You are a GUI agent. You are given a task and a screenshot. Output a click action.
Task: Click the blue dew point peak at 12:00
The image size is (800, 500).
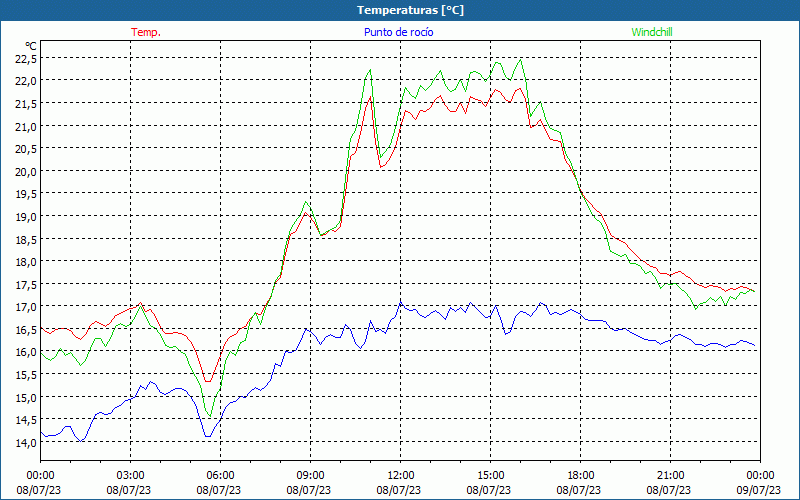401,303
